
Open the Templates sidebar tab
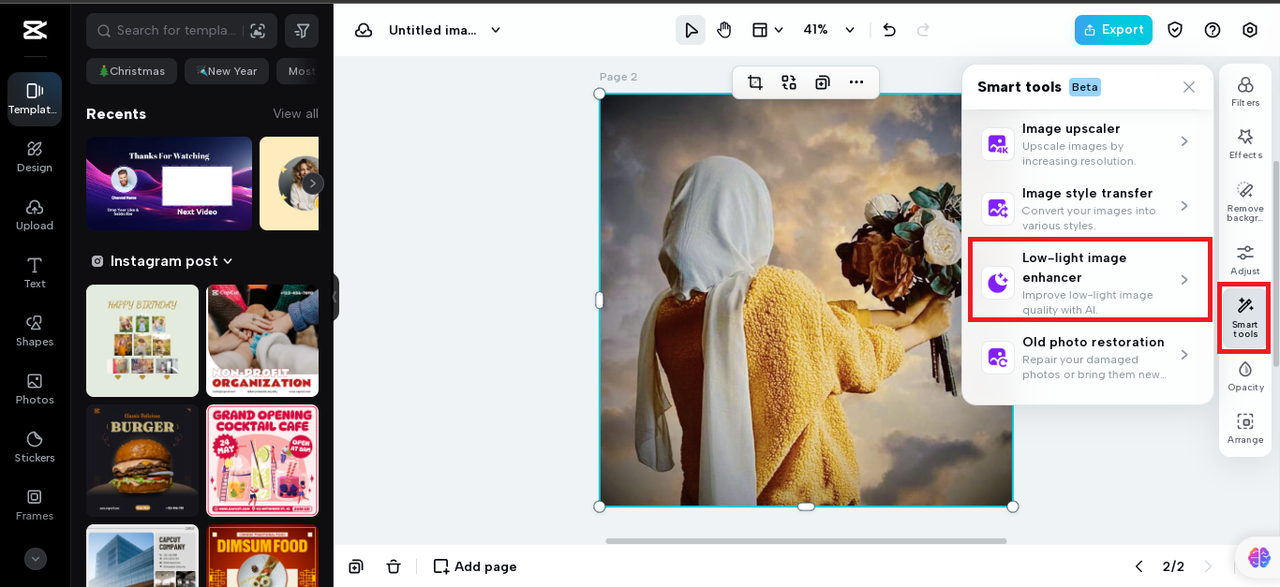(x=35, y=99)
